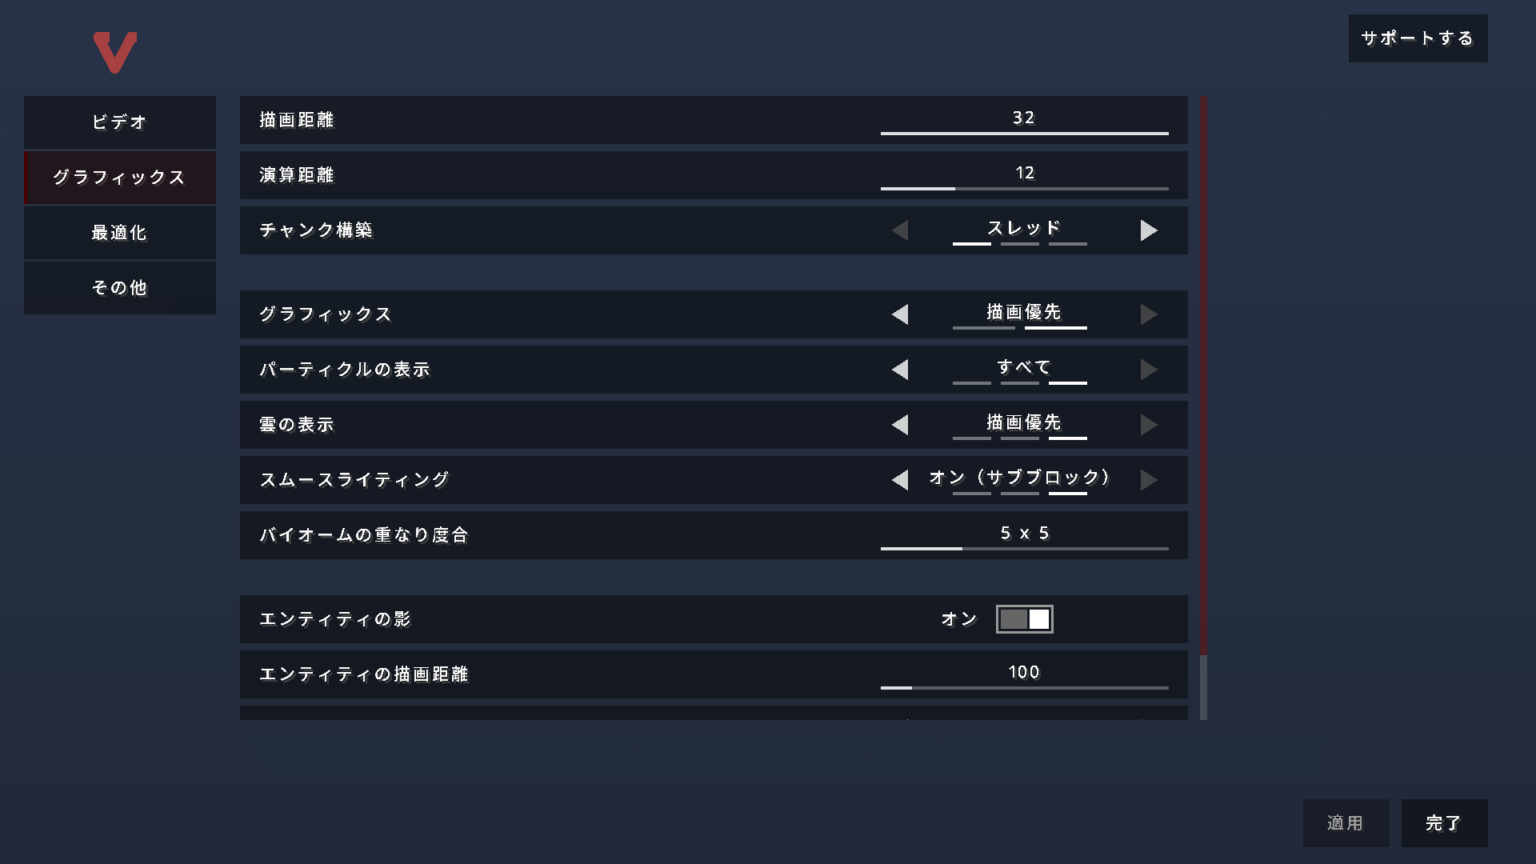This screenshot has height=864, width=1536.
Task: Switch to the ビデオ tab
Action: 119,122
